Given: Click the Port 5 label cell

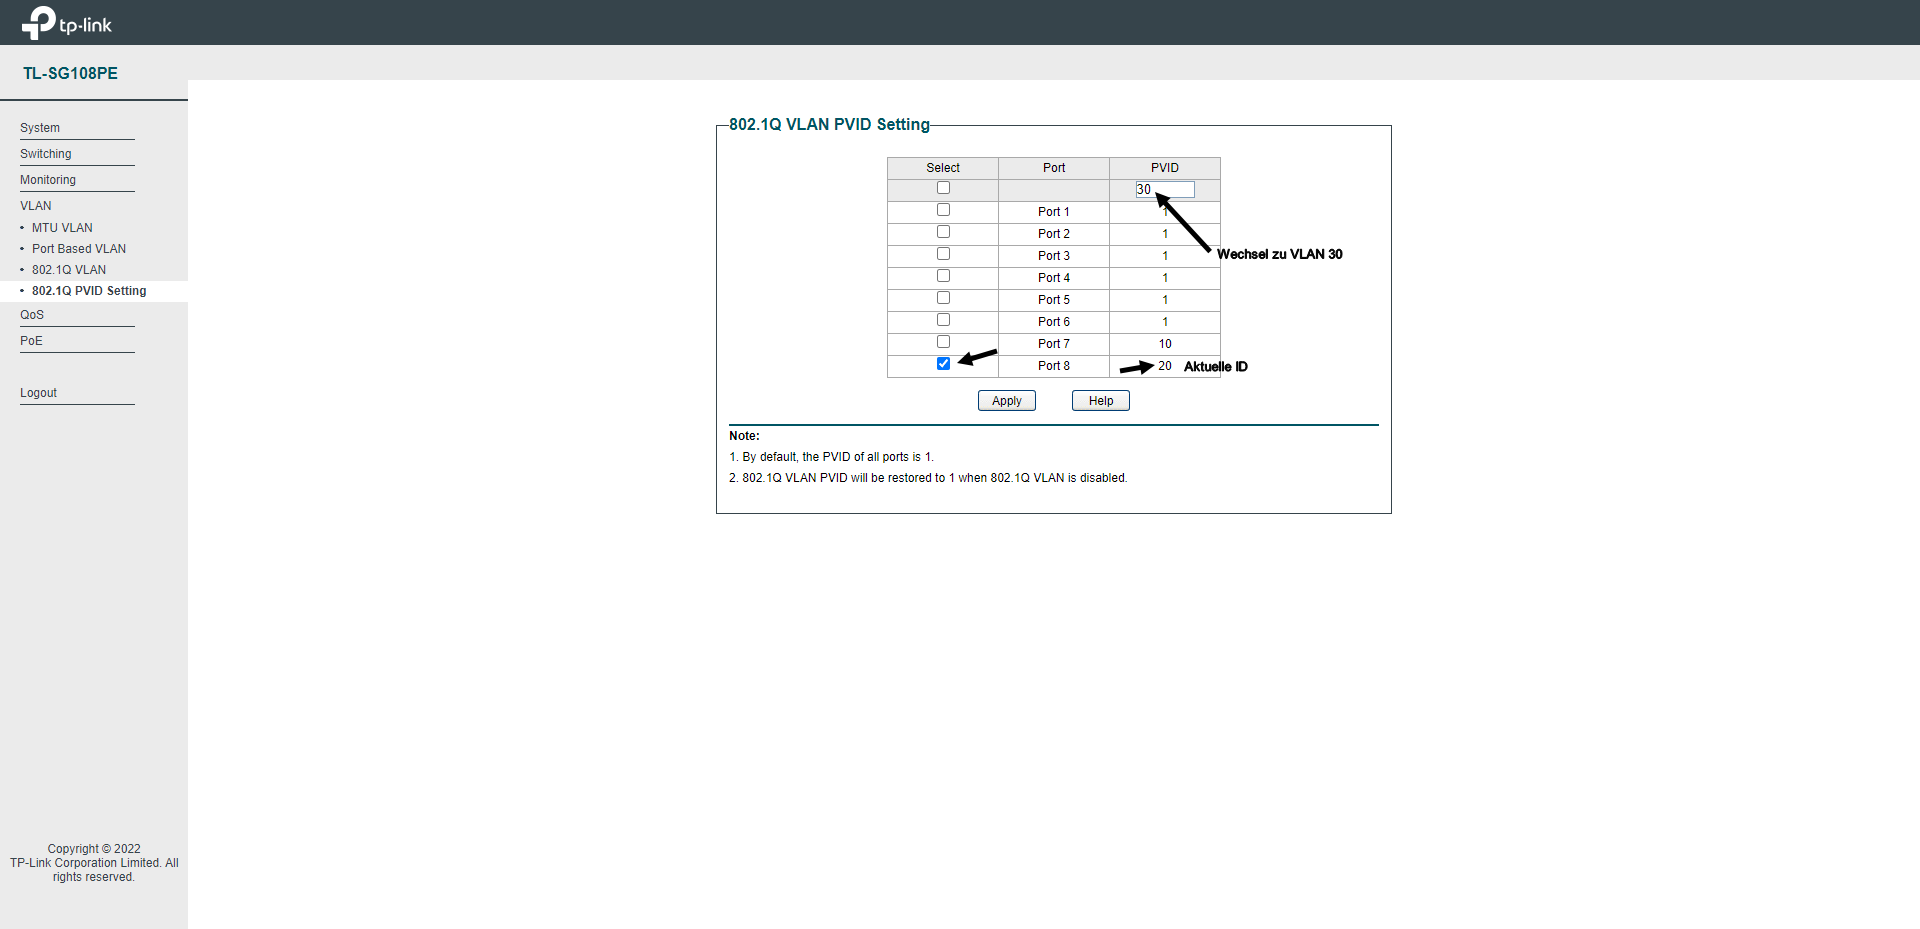Looking at the screenshot, I should tap(1054, 300).
